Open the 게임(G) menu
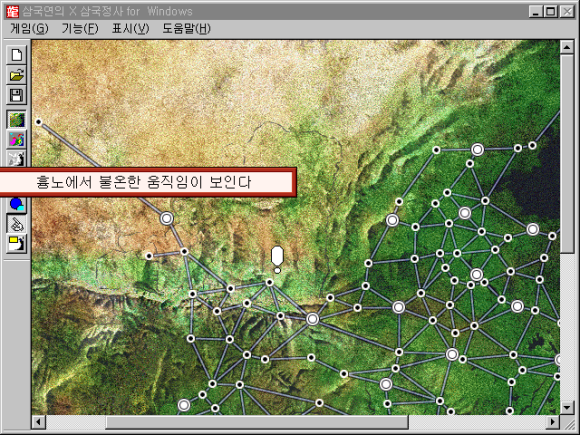580x435 pixels. (29, 28)
